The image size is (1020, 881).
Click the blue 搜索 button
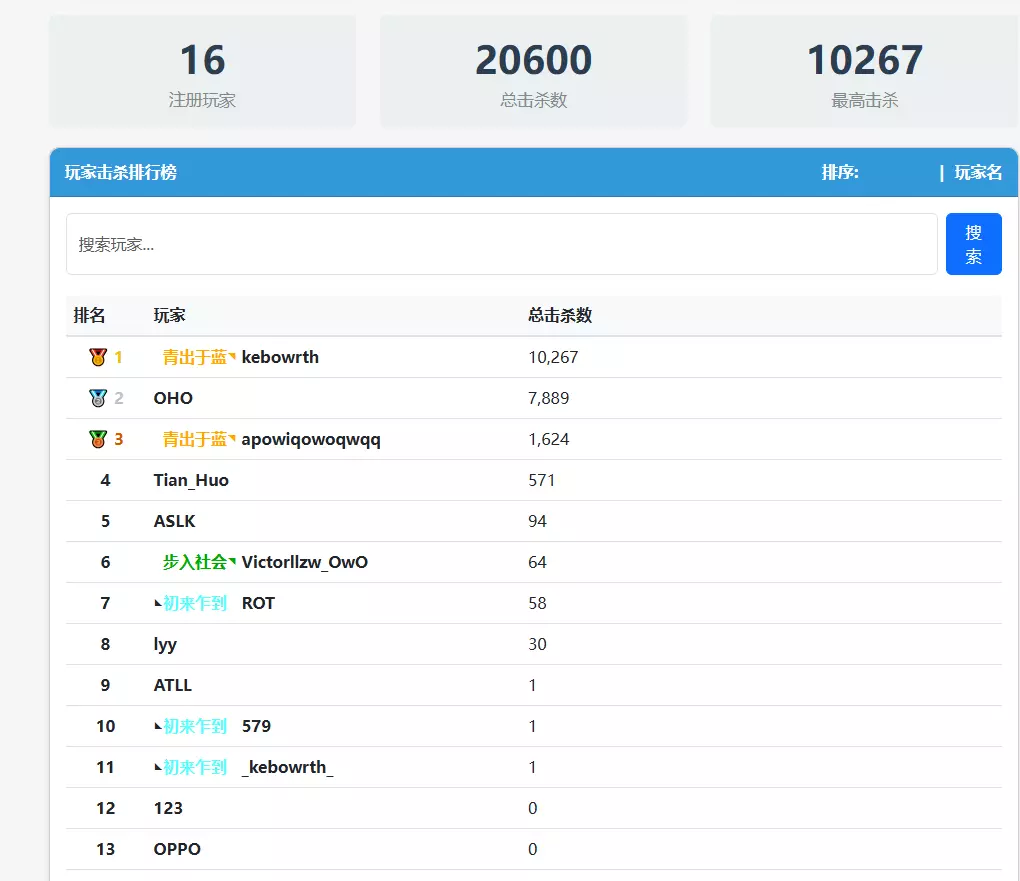coord(973,244)
